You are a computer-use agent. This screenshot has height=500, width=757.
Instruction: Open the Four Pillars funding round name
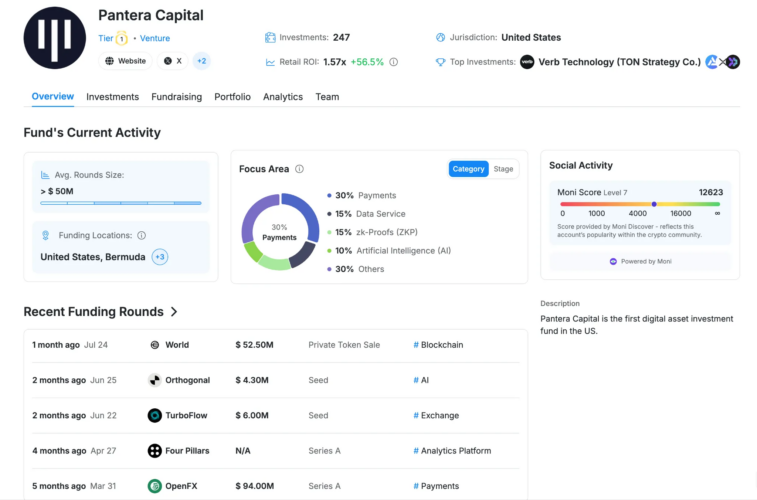pos(187,450)
